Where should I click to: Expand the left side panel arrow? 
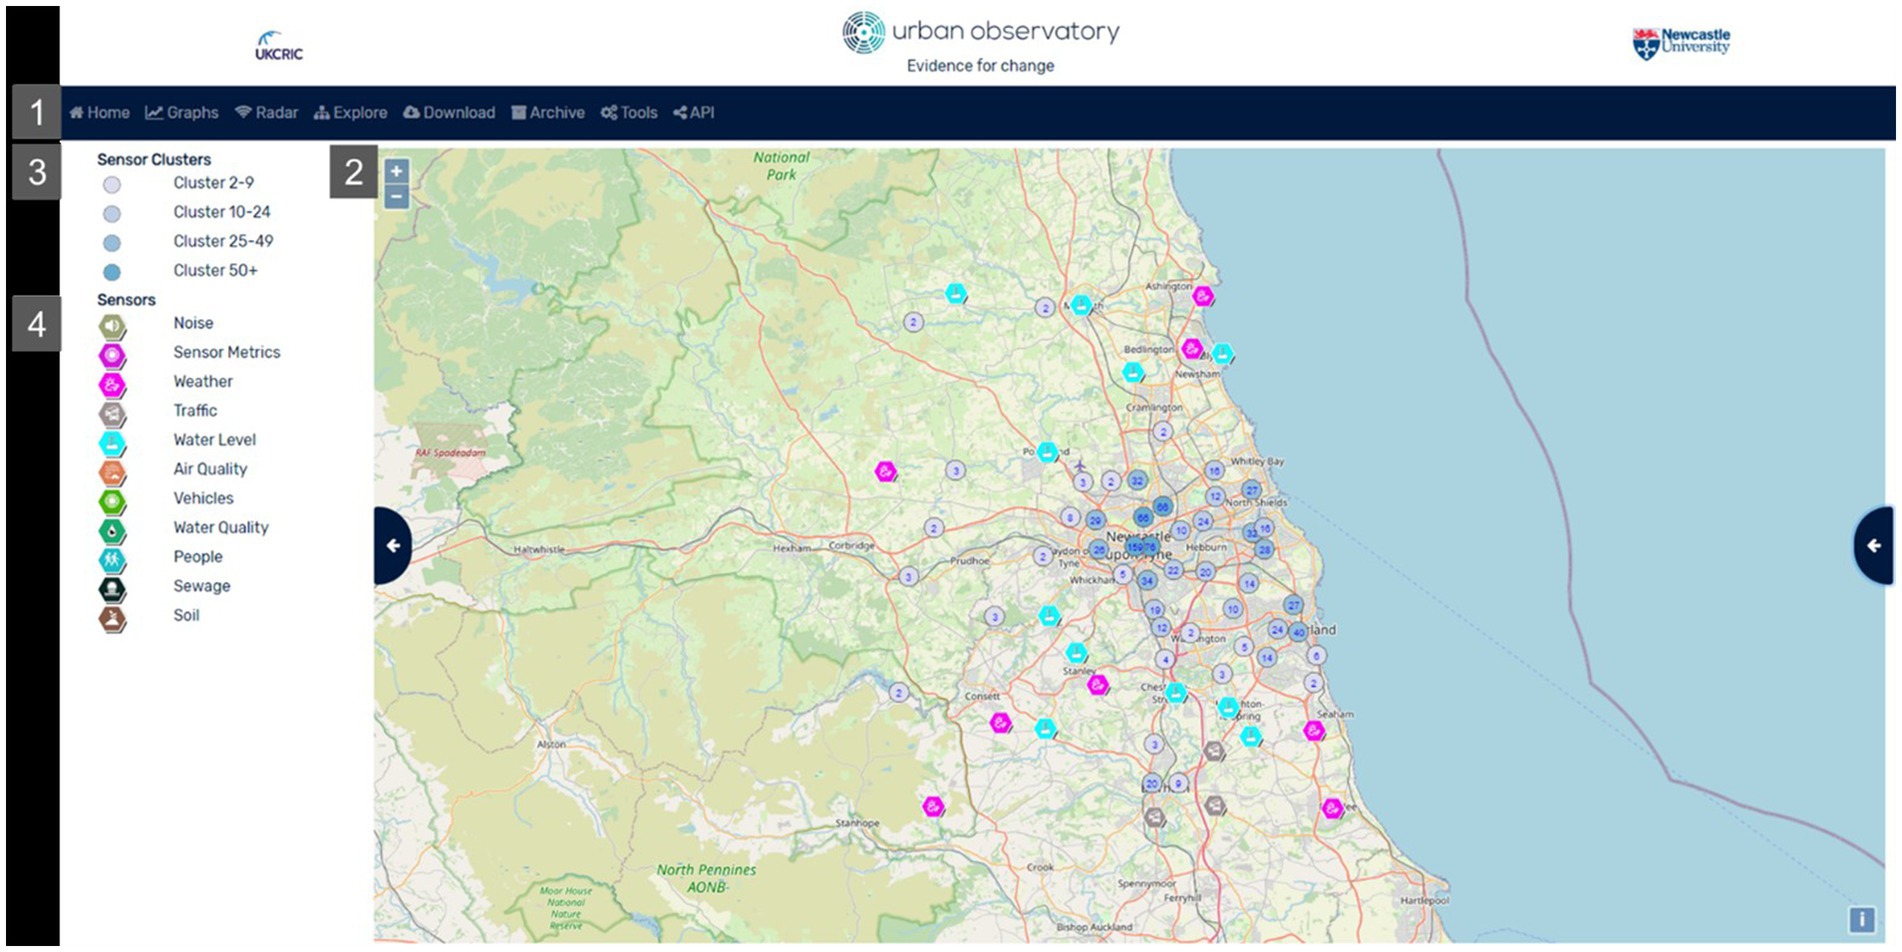coord(393,546)
